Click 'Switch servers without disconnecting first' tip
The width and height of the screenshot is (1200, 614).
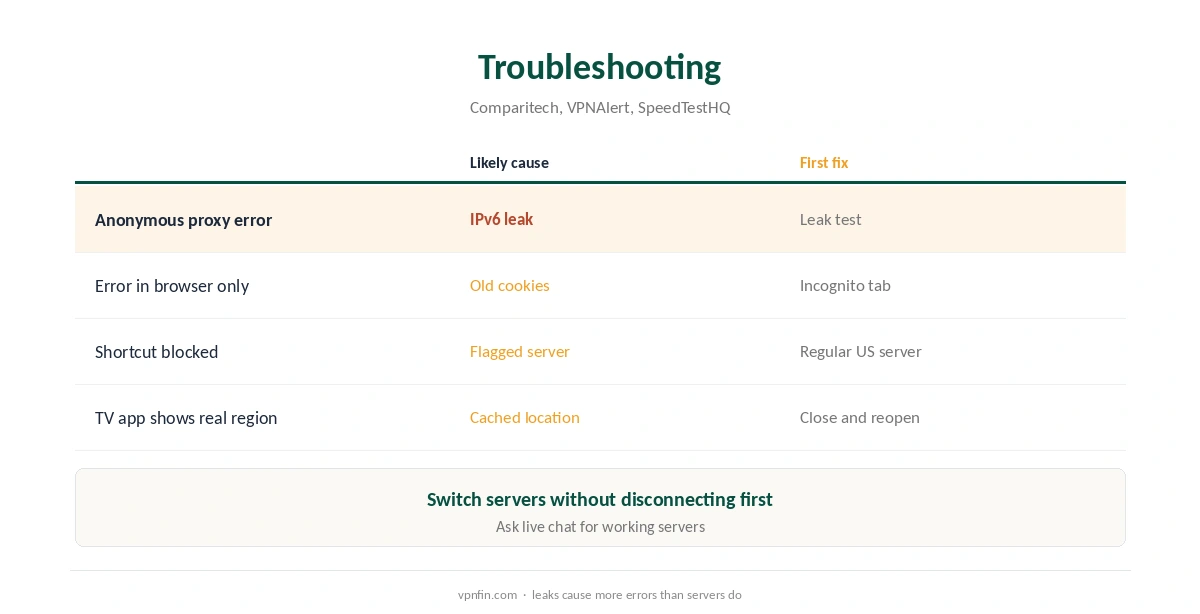click(x=600, y=499)
